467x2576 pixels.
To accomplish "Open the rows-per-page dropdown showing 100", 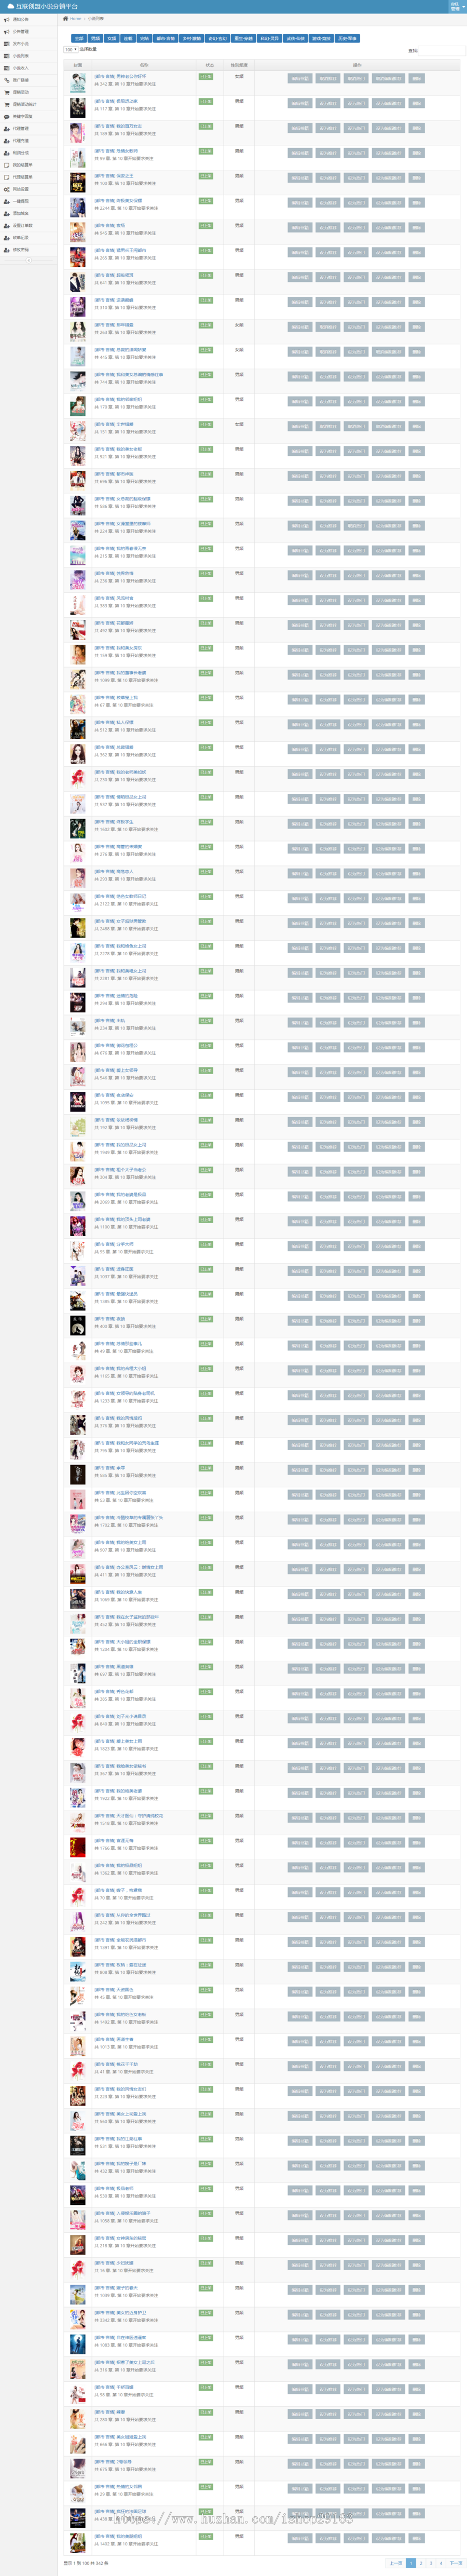I will click(70, 49).
